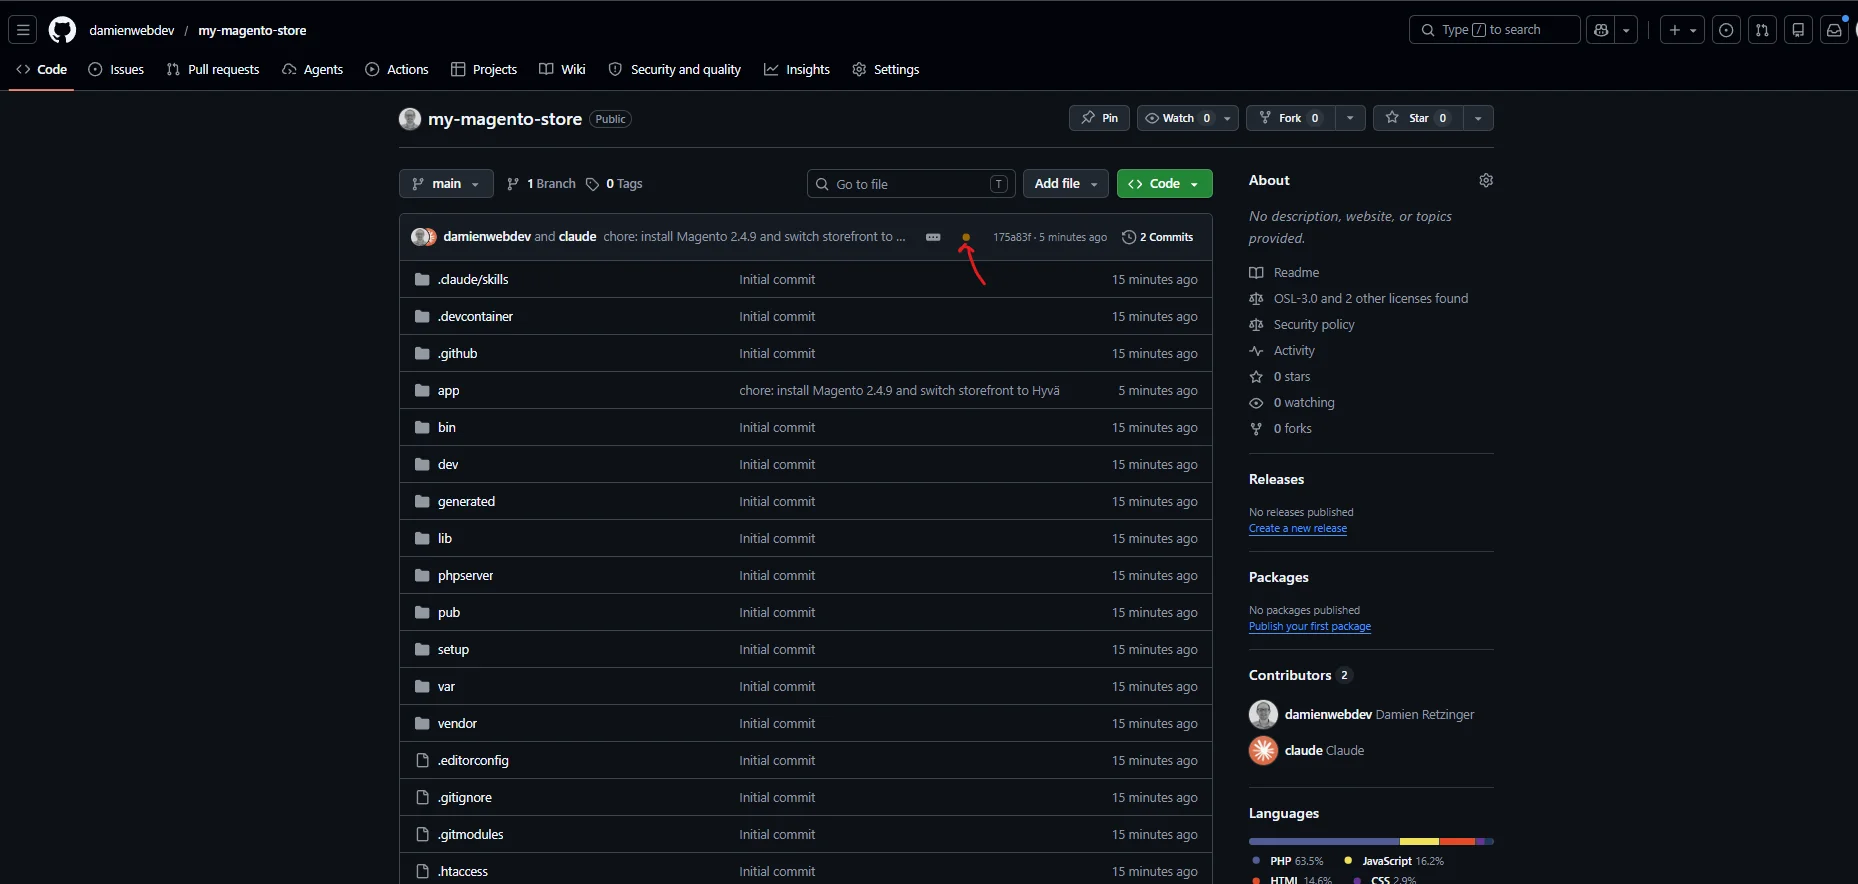Open commit 175a83f
This screenshot has height=884, width=1858.
point(1012,237)
